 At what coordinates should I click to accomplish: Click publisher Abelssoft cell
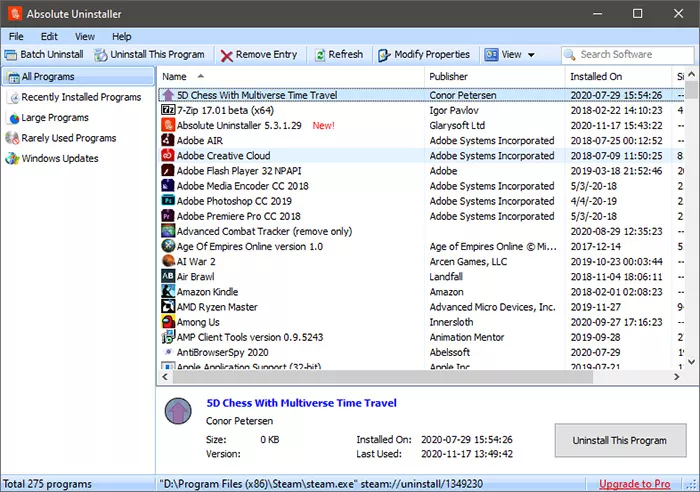(450, 352)
